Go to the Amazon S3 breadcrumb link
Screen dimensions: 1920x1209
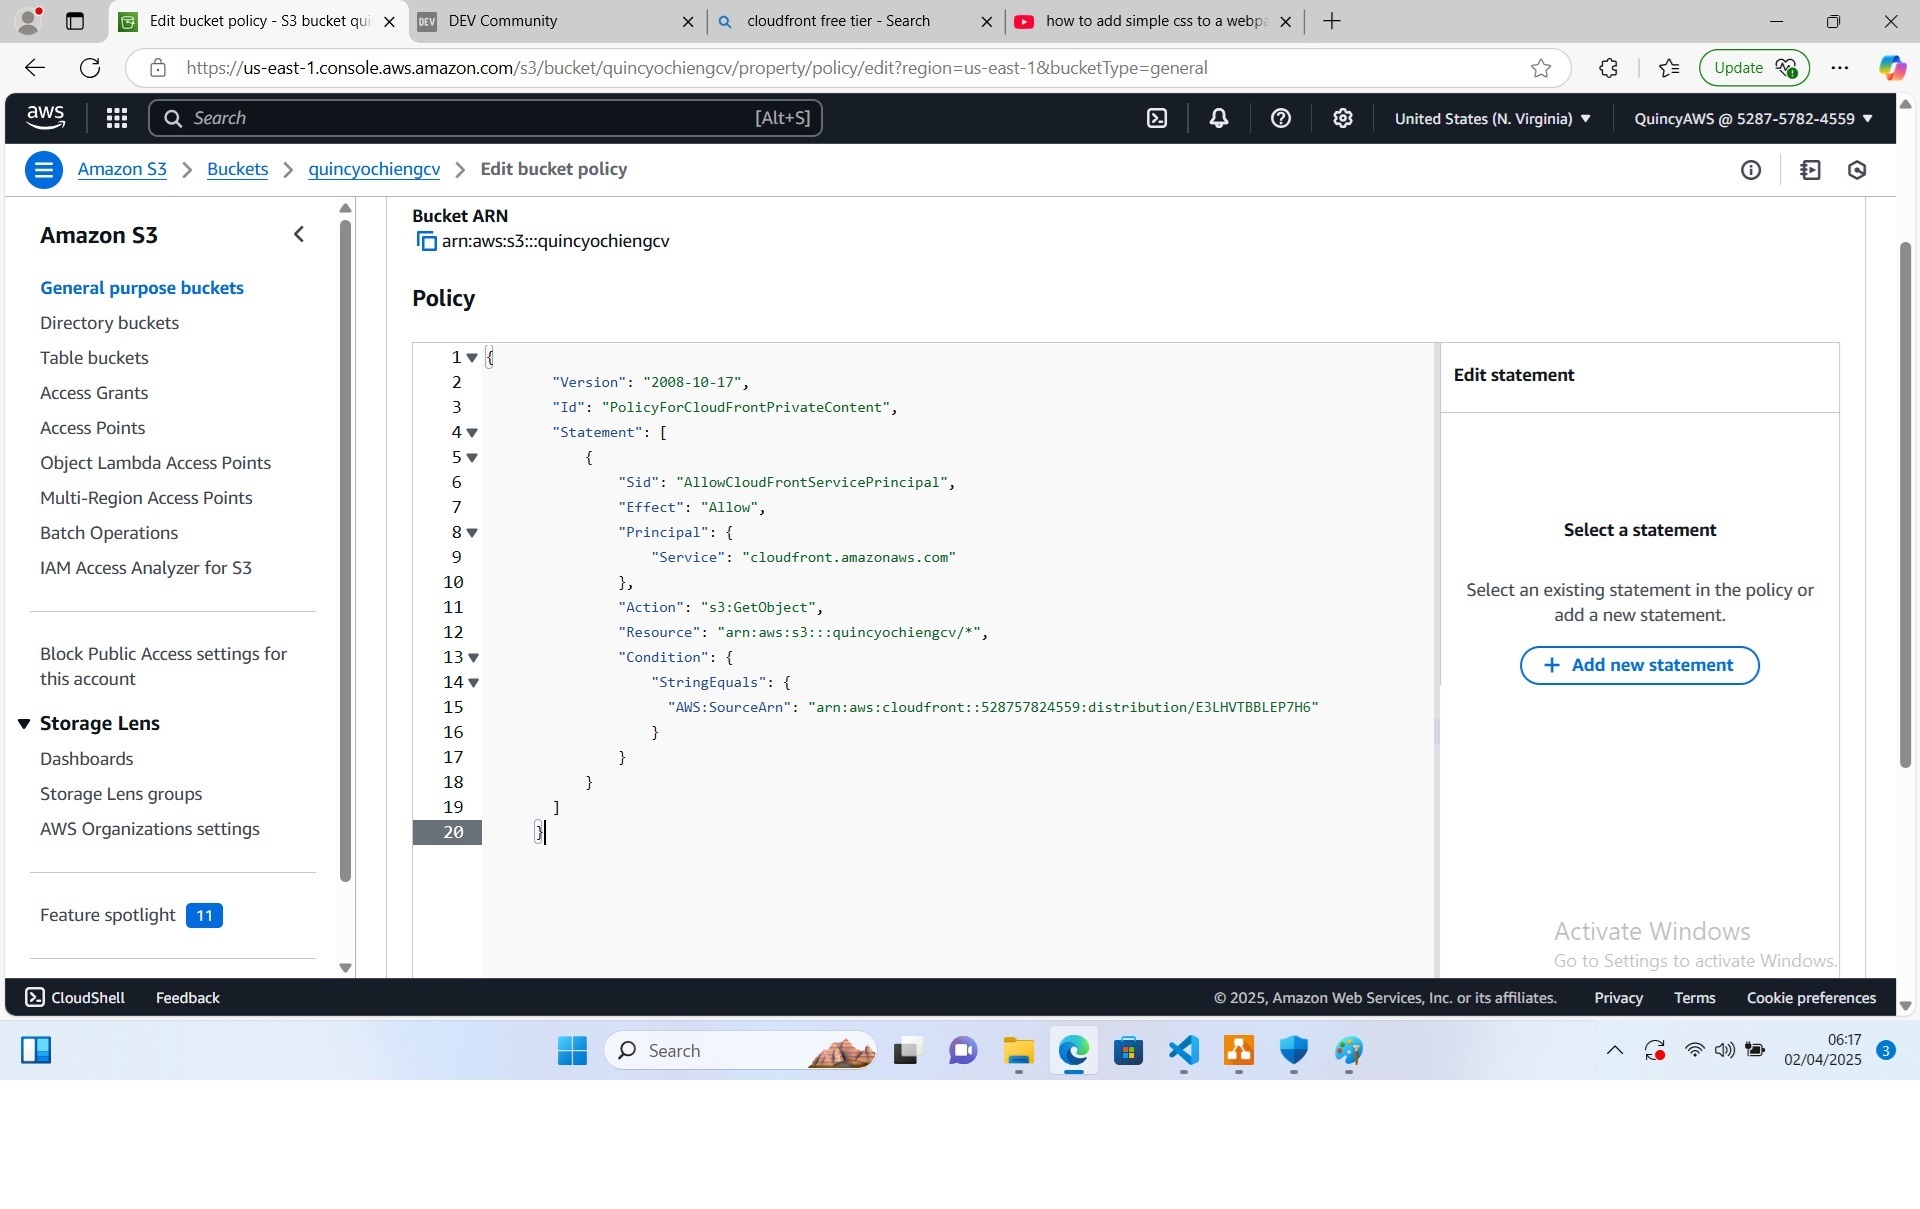(122, 169)
